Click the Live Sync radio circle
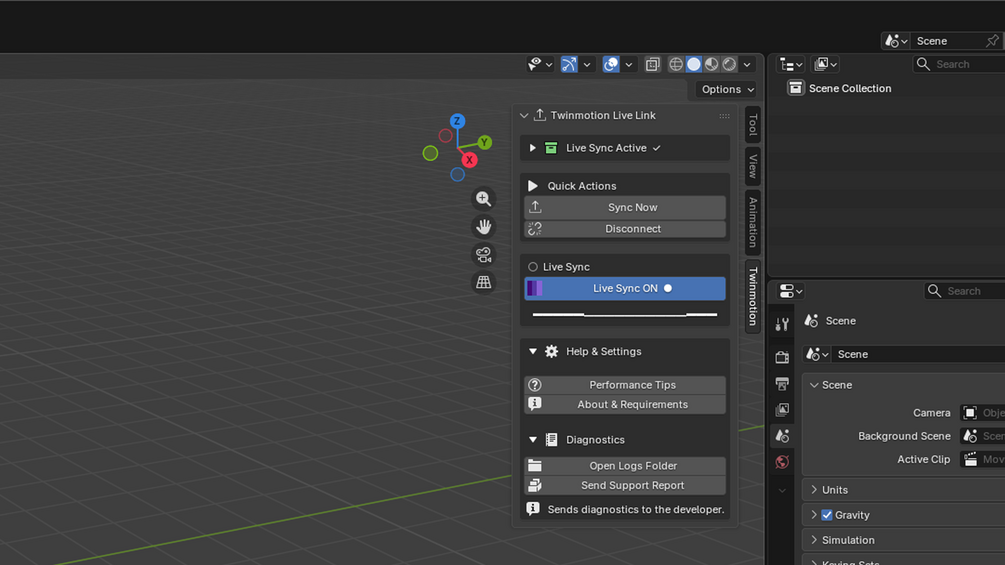 coord(533,266)
